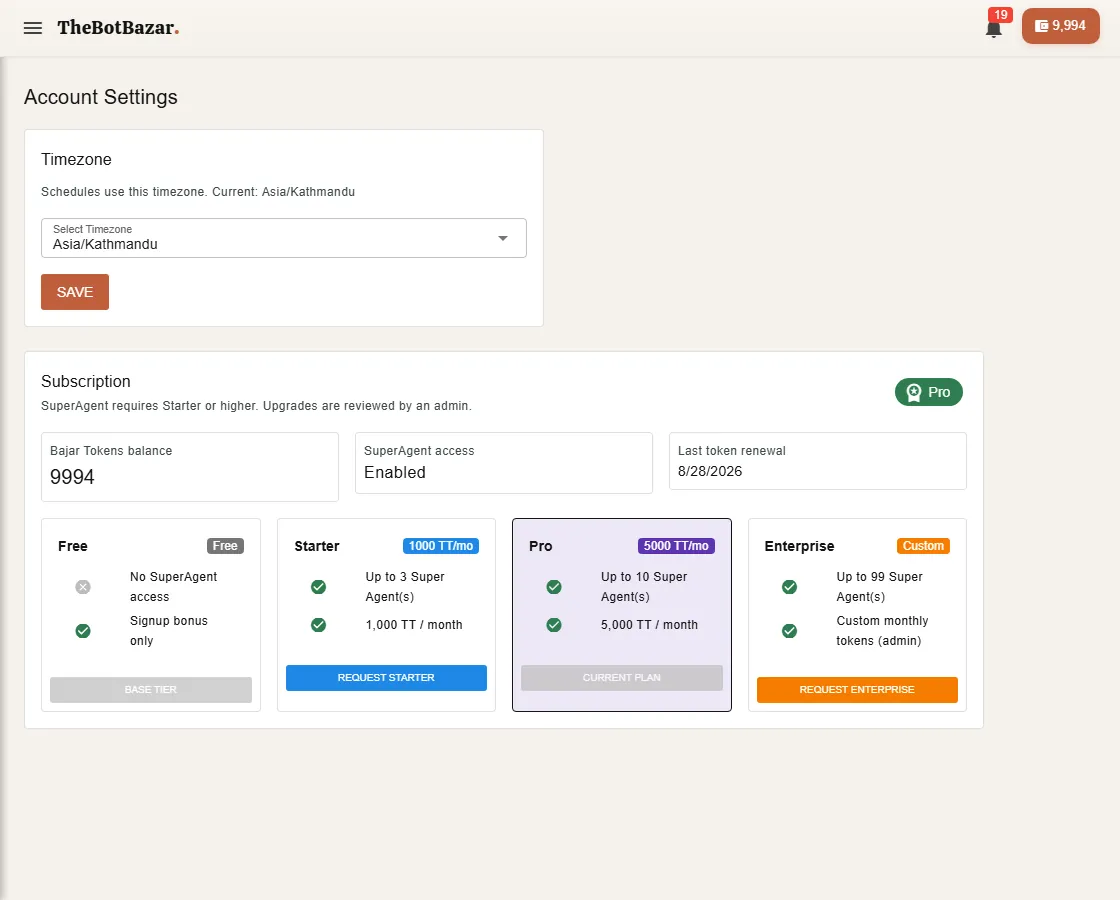Click the 'Up to 10 Super Agent(s)' text
The height and width of the screenshot is (900, 1120).
click(x=644, y=586)
